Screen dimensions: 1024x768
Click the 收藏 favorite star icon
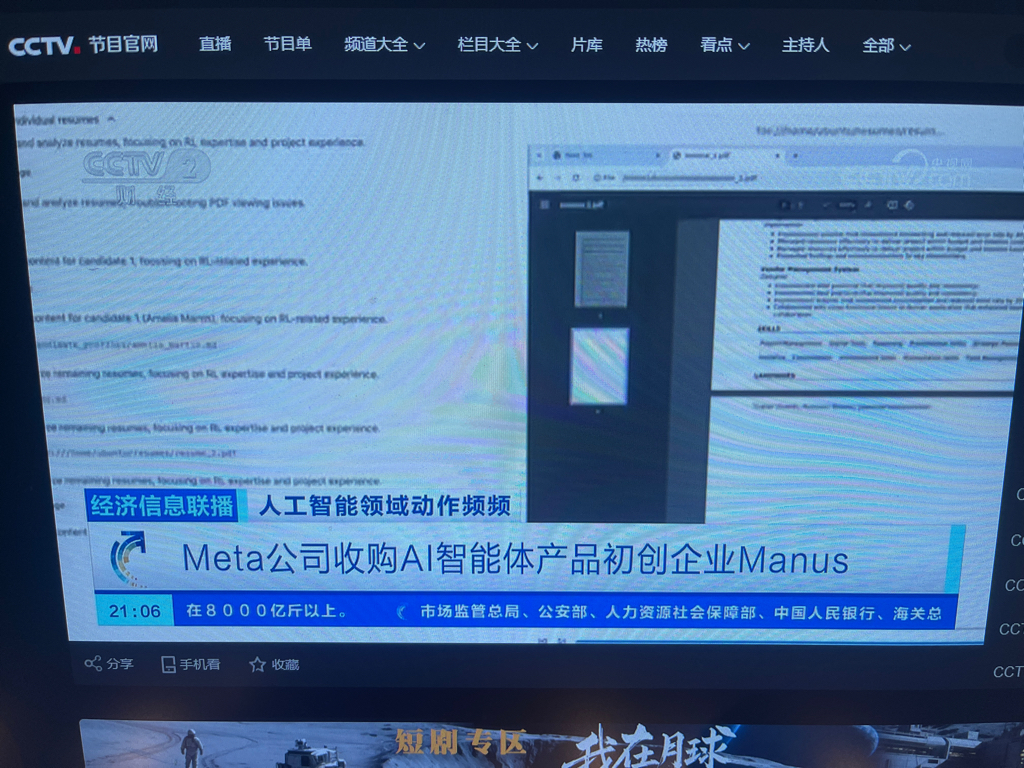tap(257, 665)
